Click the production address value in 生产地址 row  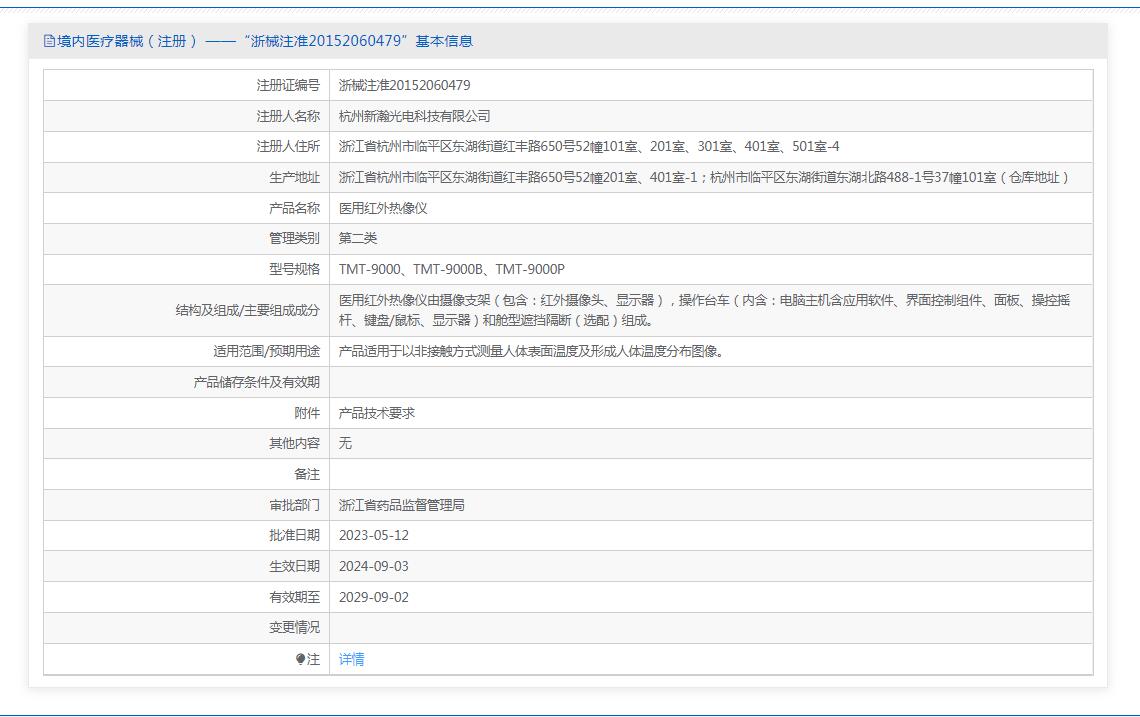pos(704,177)
